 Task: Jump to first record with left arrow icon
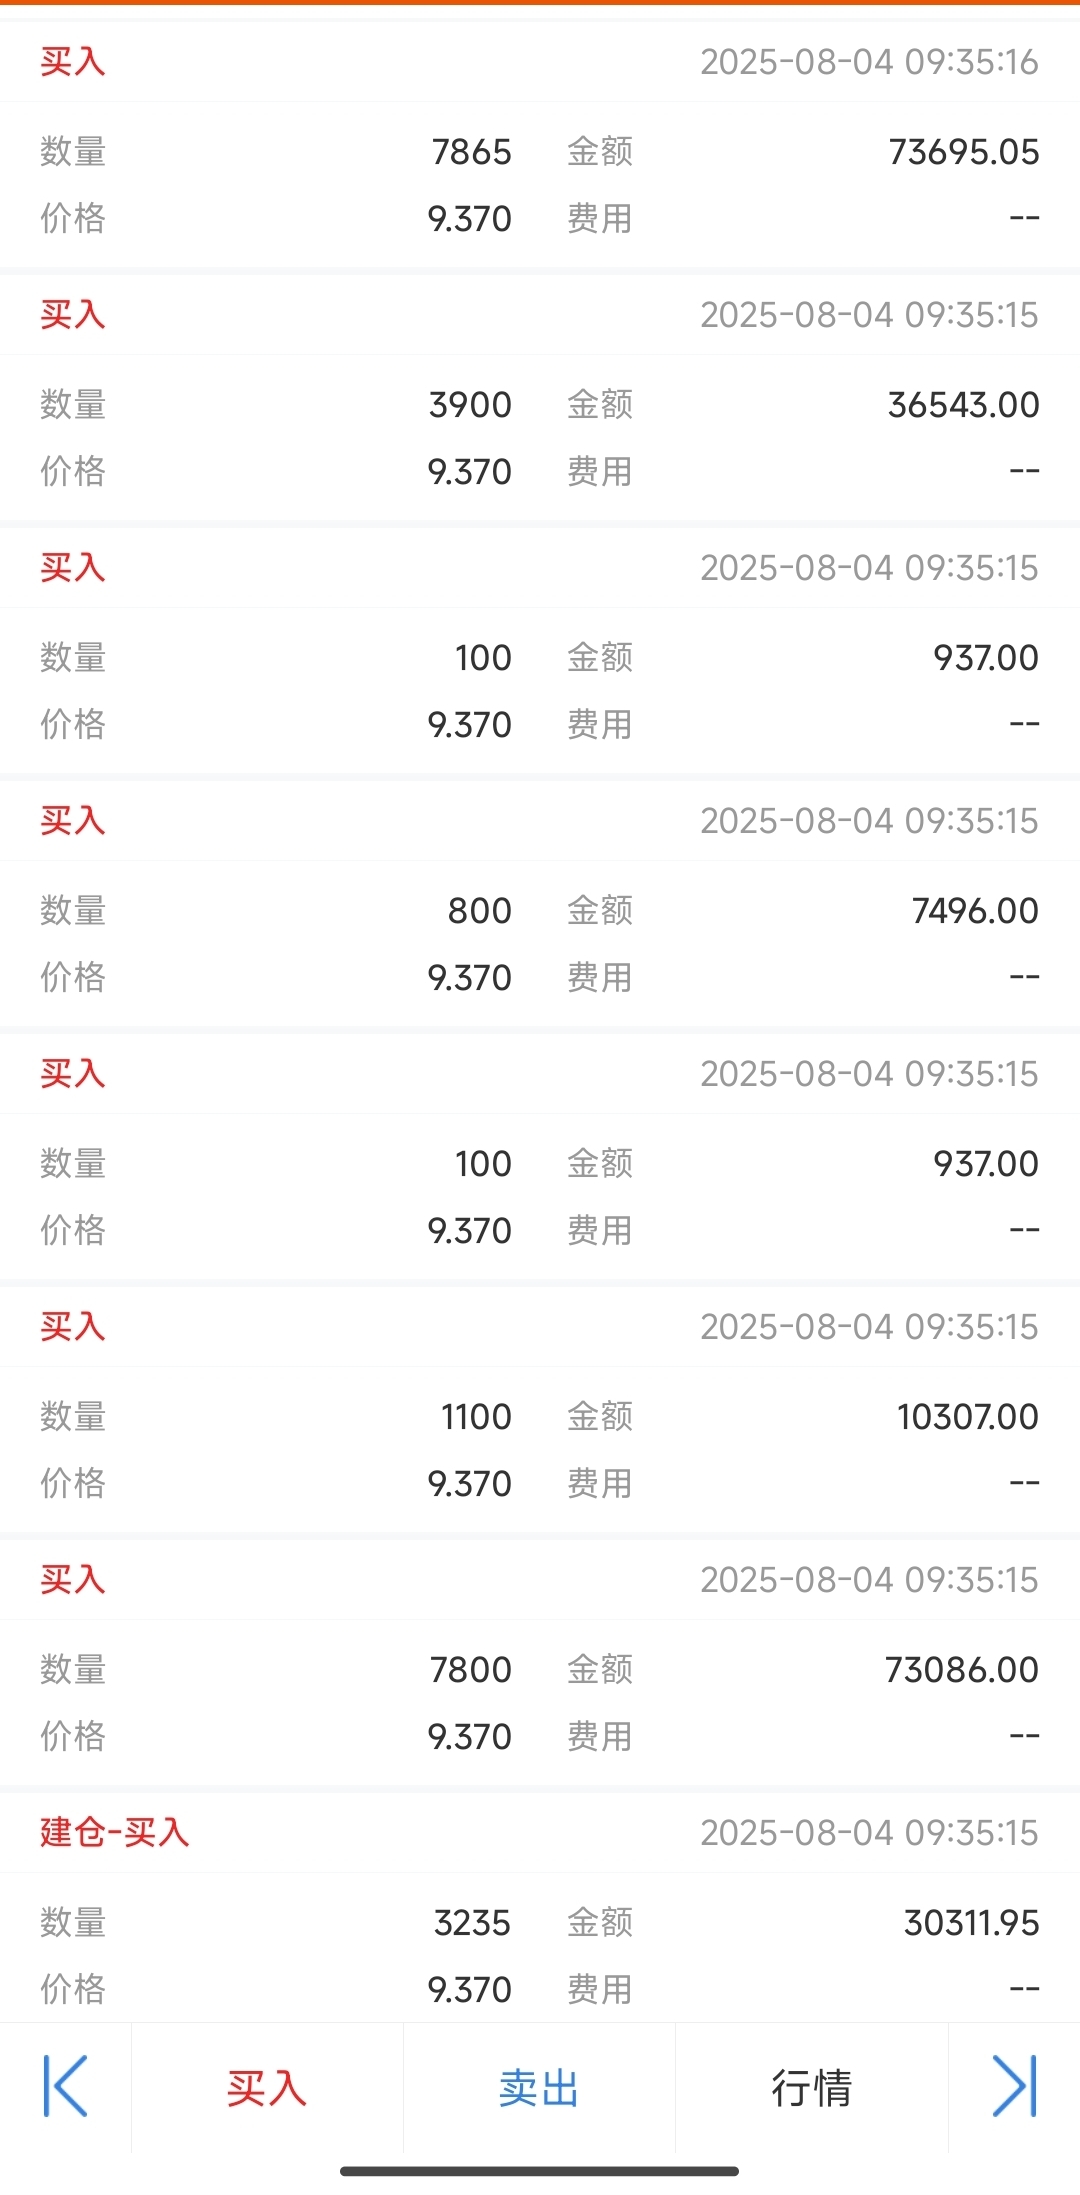pos(66,2086)
